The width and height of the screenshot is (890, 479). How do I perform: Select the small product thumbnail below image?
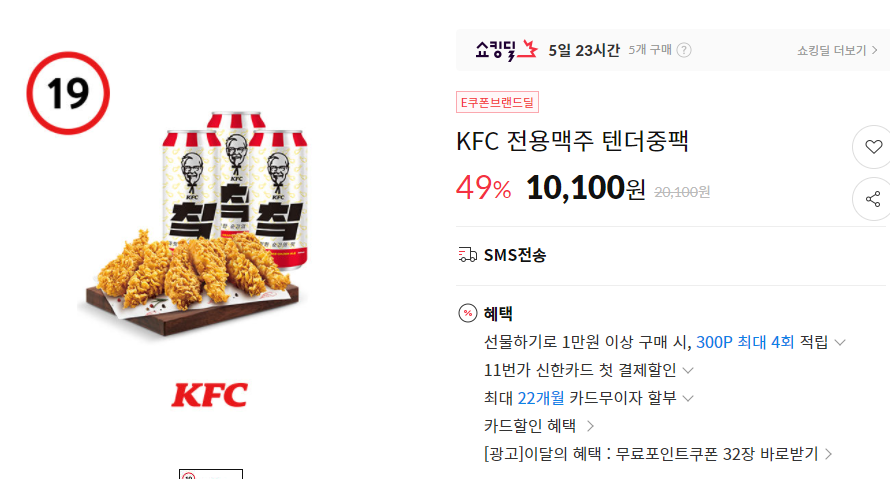(x=211, y=474)
